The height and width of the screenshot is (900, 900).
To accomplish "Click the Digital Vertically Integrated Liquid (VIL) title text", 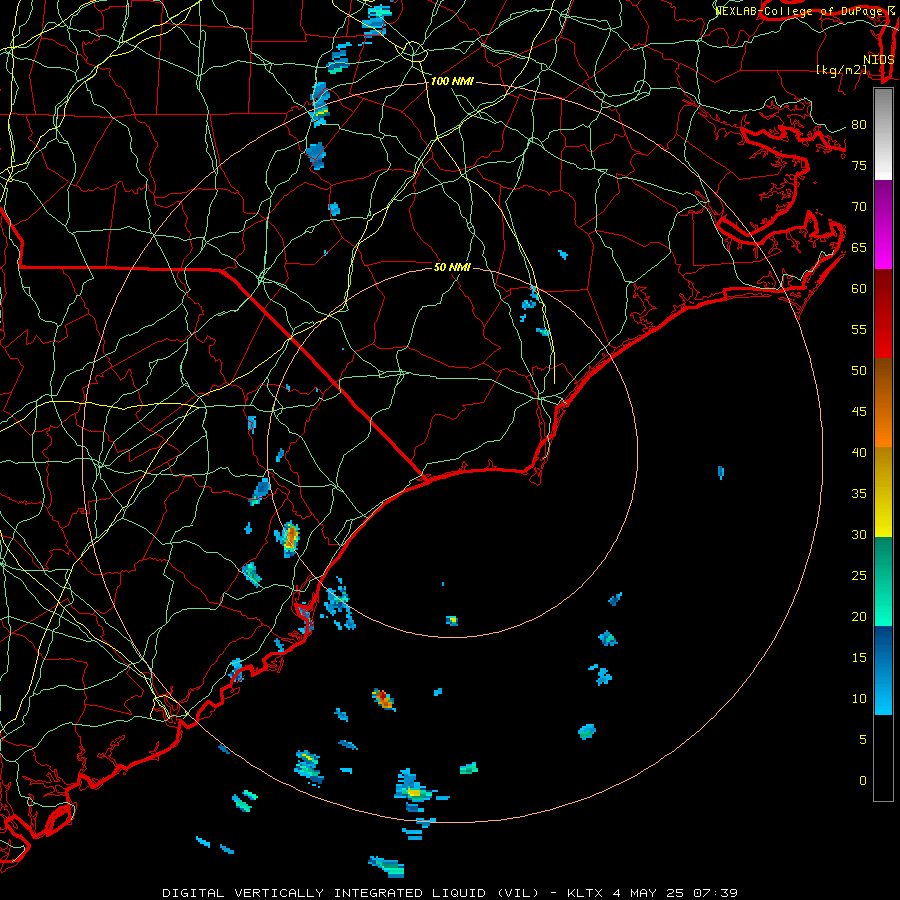I will point(351,893).
